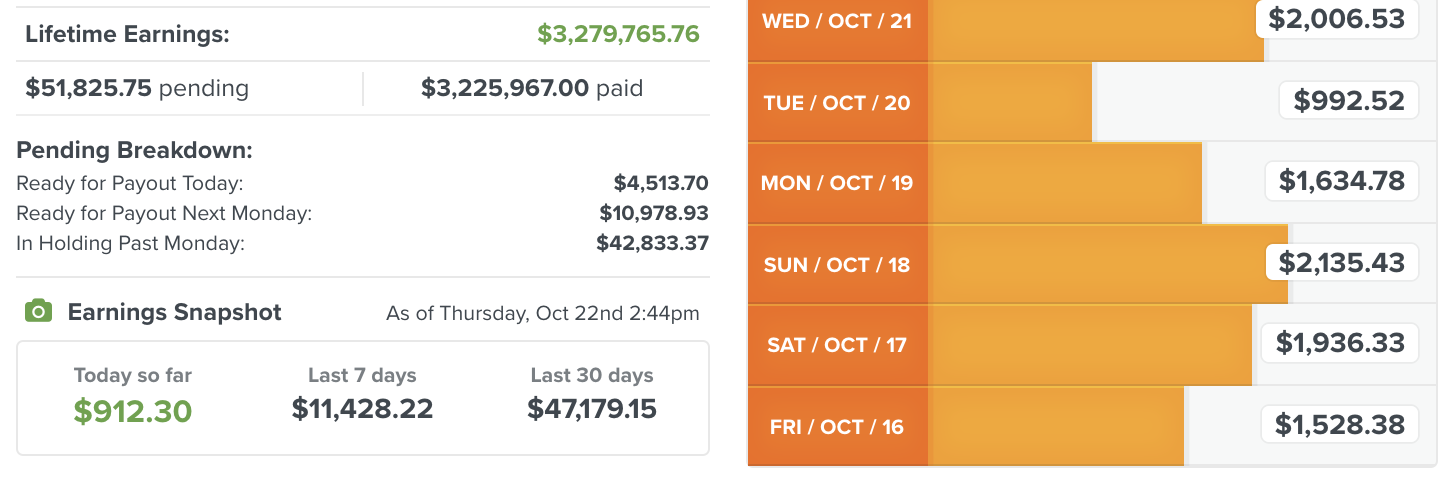This screenshot has height=490, width=1452.
Task: Select the Last 7 days earnings figure
Action: pyautogui.click(x=362, y=408)
